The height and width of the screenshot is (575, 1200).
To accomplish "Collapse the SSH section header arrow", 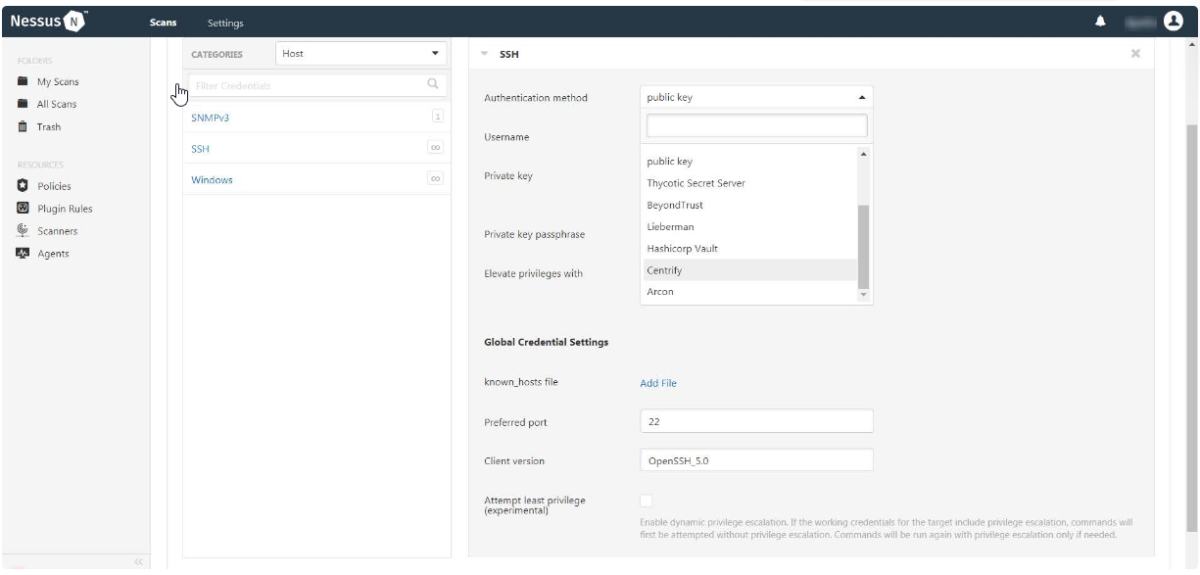I will coord(484,54).
